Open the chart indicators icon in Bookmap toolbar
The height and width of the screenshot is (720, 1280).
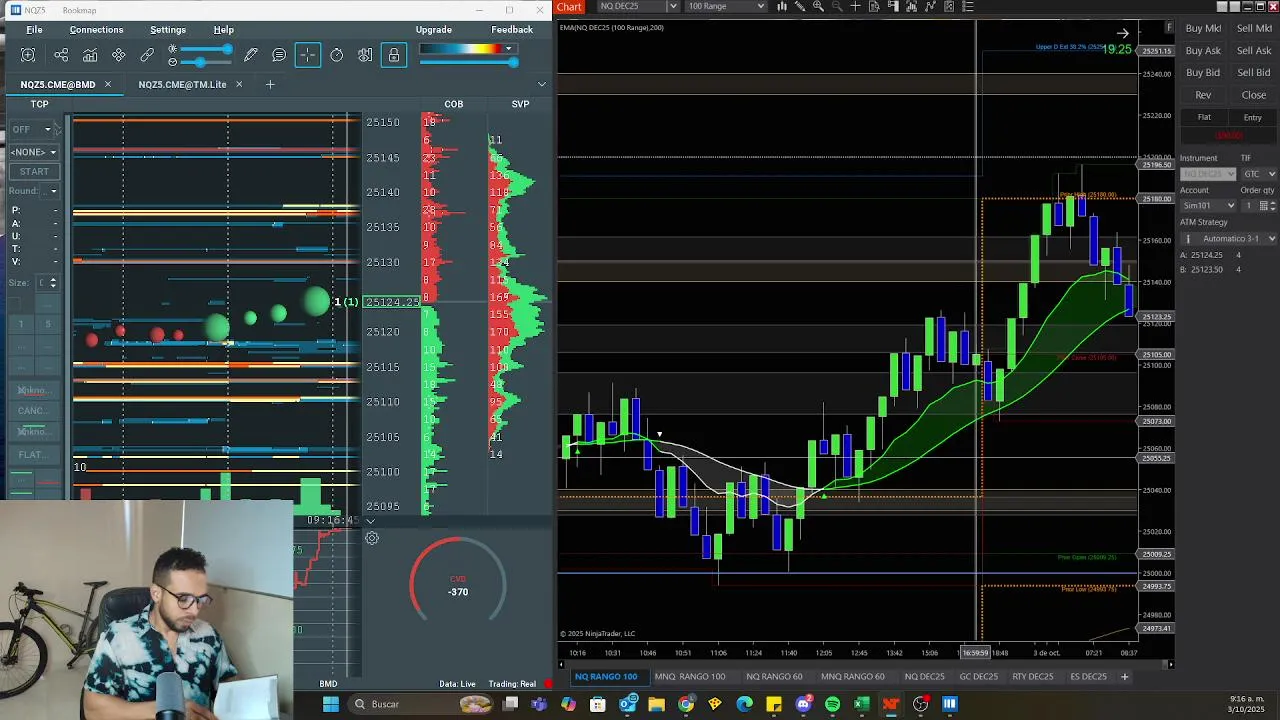(90, 55)
